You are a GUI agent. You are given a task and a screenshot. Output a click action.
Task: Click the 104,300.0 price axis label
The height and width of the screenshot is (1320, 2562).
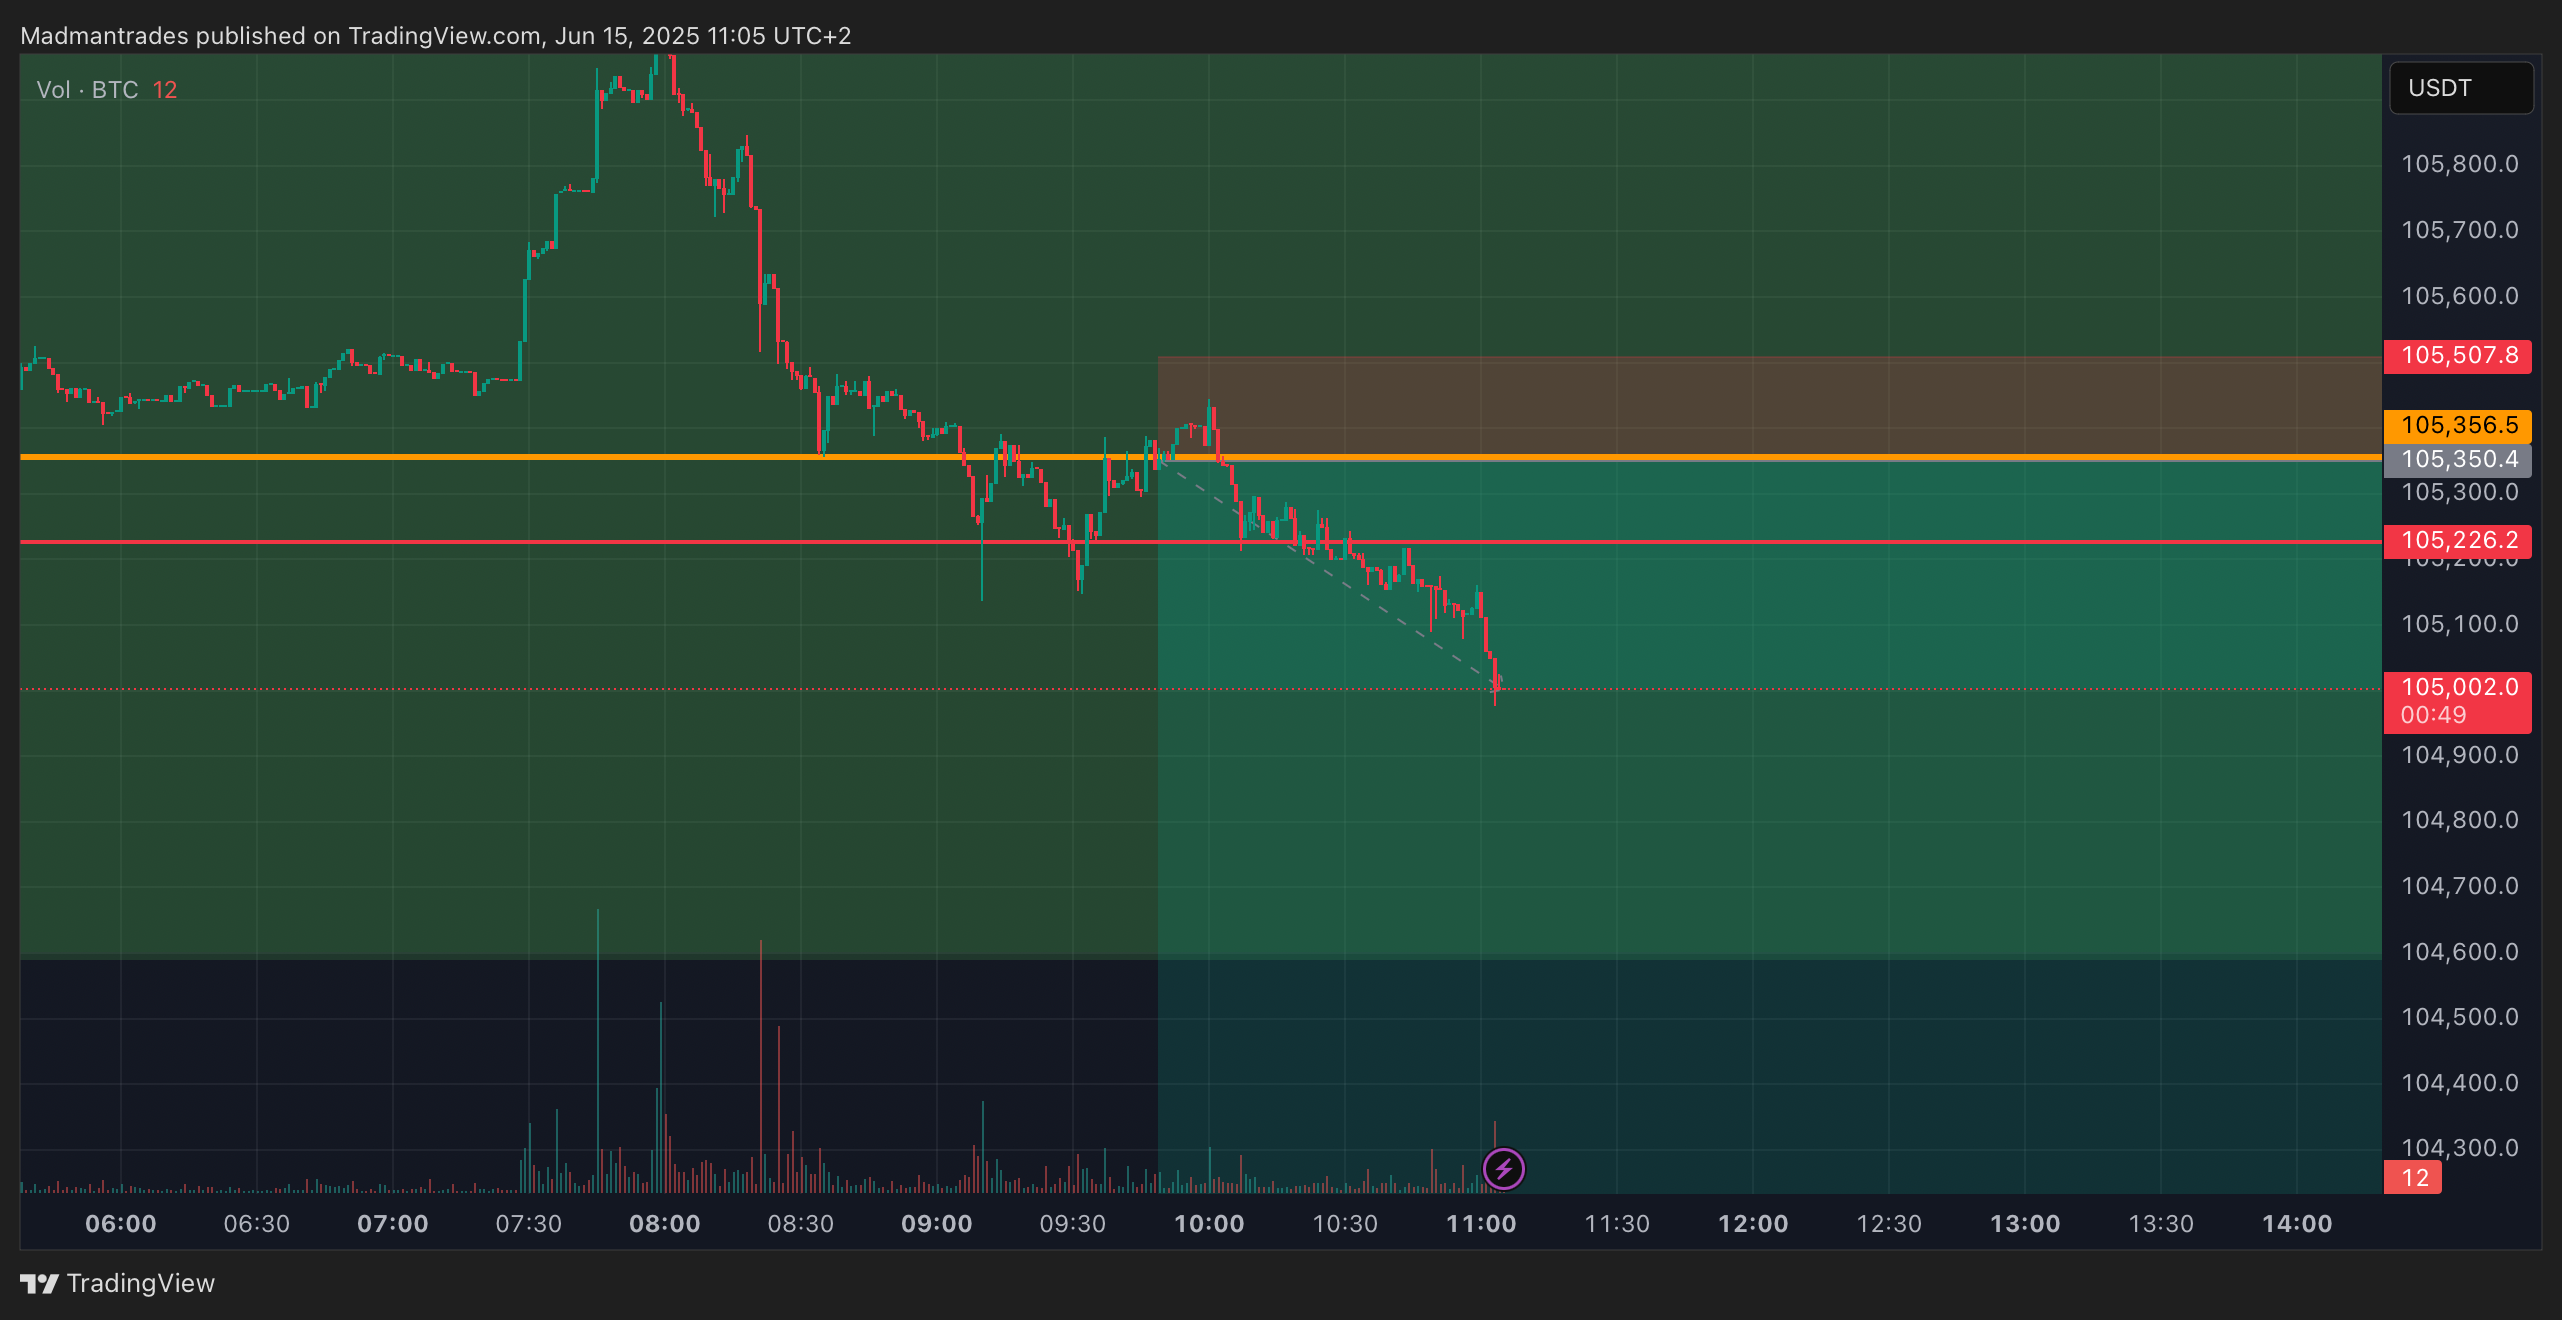pyautogui.click(x=2459, y=1148)
